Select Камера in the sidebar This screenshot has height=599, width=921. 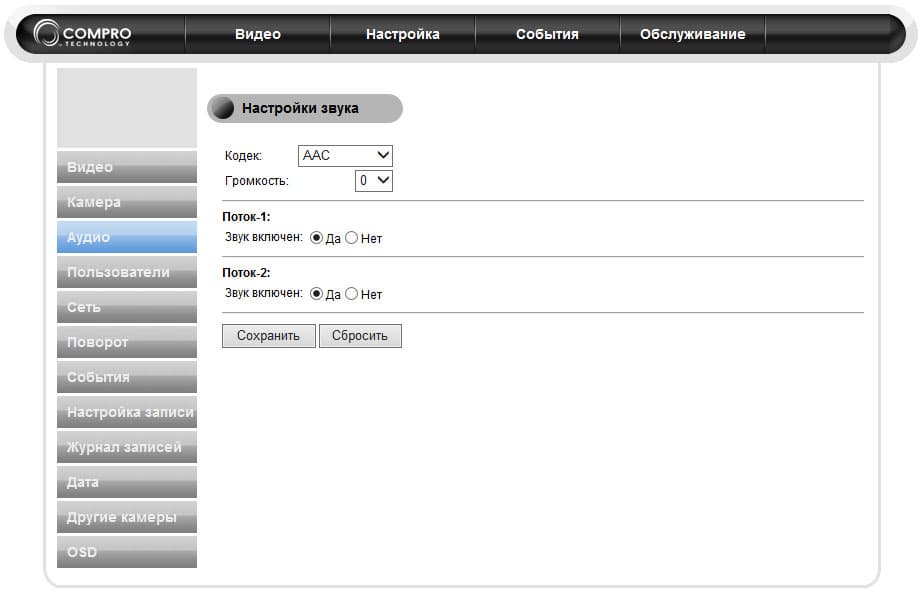coord(127,202)
